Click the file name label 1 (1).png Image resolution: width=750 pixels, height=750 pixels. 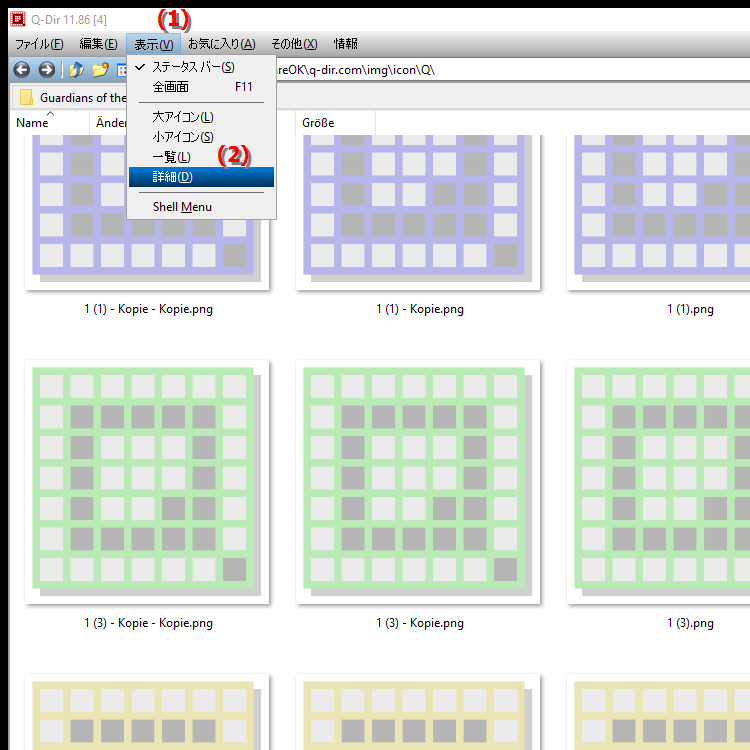[690, 309]
